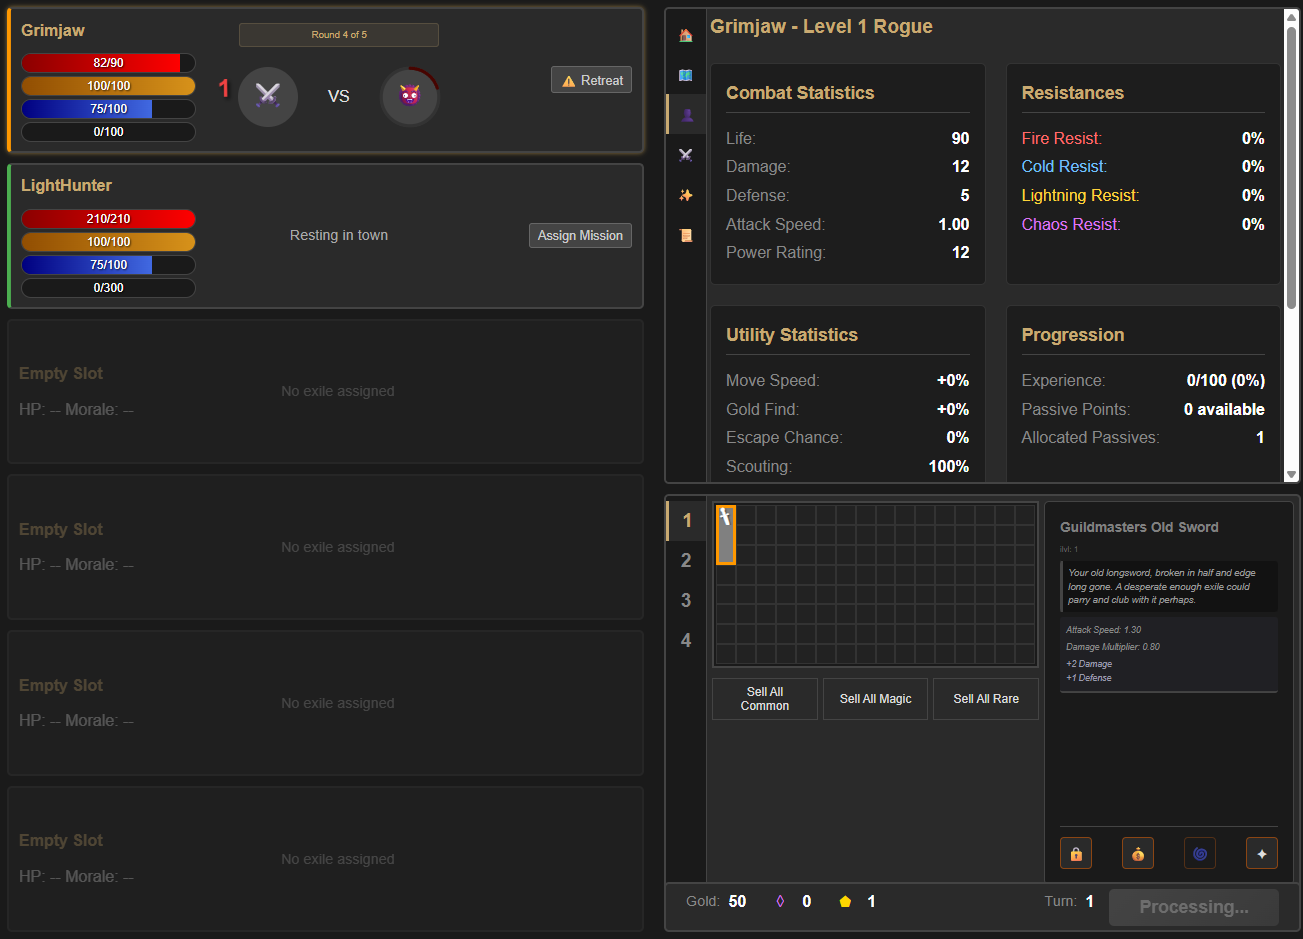Open the sparkles sidebar icon
The height and width of the screenshot is (939, 1303).
686,195
